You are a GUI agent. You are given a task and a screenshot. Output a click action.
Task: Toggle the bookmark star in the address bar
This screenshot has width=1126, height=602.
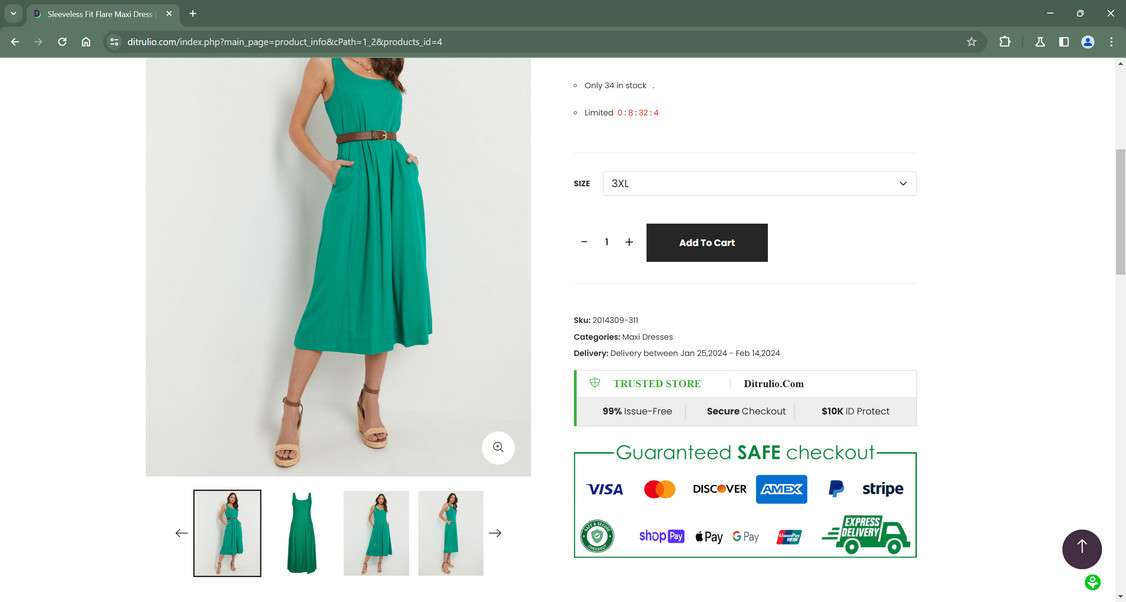point(971,42)
